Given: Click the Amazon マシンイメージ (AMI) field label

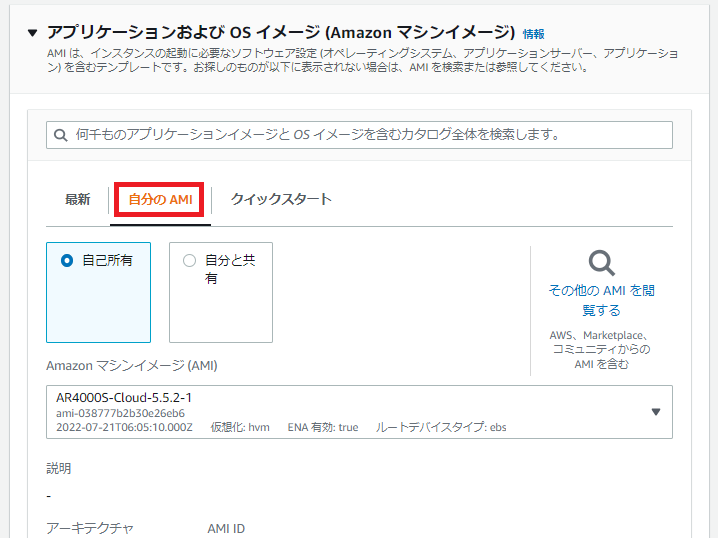Looking at the screenshot, I should pyautogui.click(x=131, y=366).
